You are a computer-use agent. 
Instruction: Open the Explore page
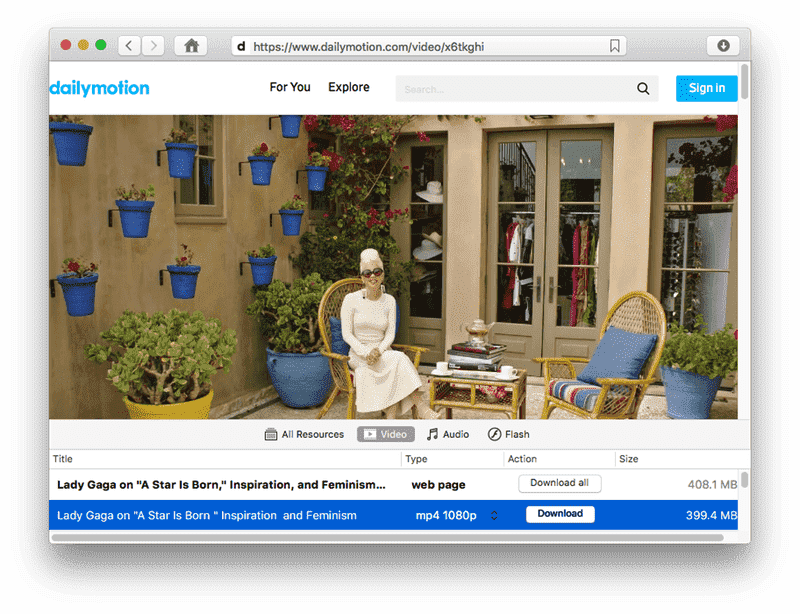click(x=349, y=88)
